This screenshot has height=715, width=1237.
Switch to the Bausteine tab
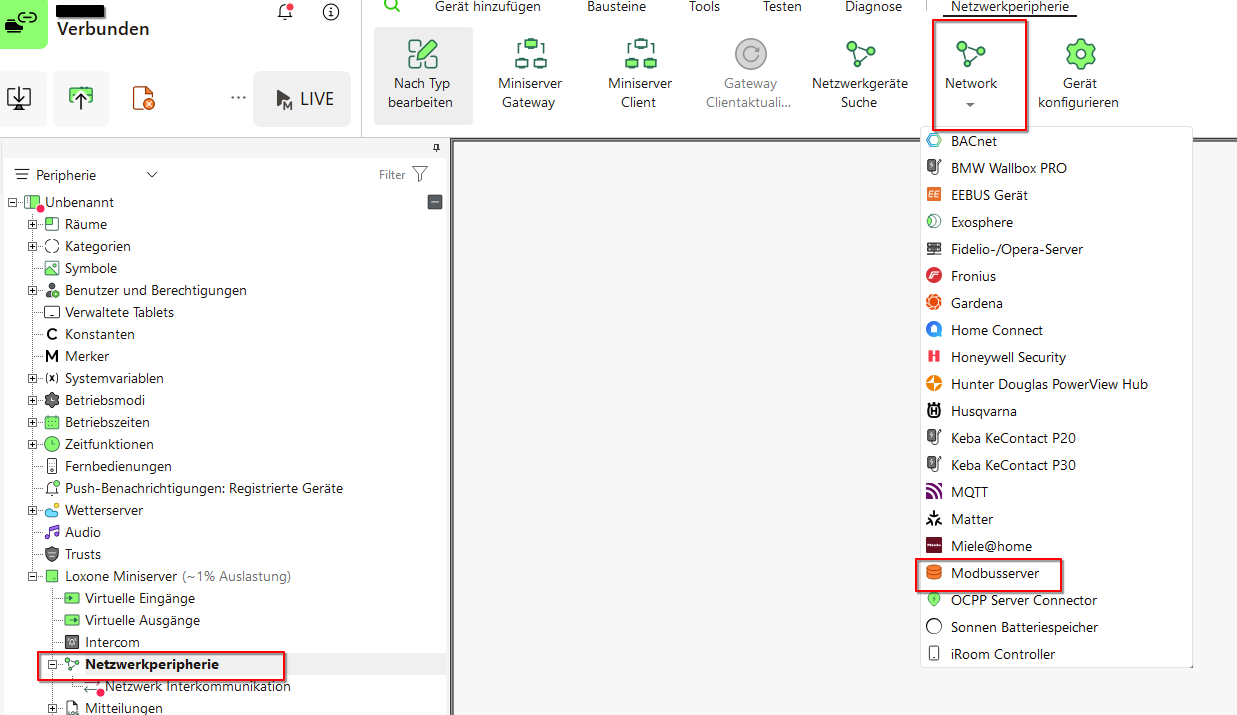click(x=616, y=7)
